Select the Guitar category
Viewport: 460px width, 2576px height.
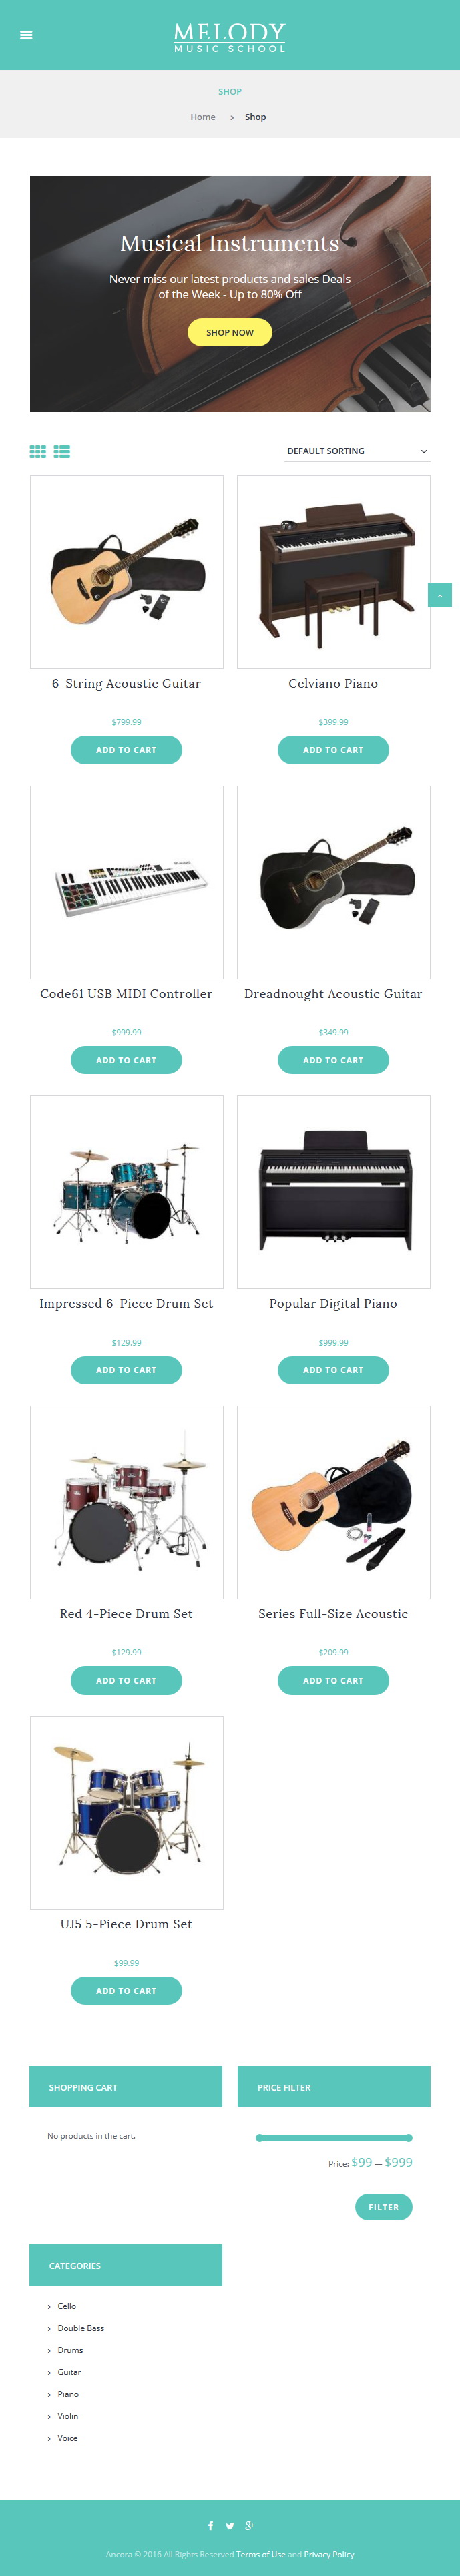point(69,2371)
